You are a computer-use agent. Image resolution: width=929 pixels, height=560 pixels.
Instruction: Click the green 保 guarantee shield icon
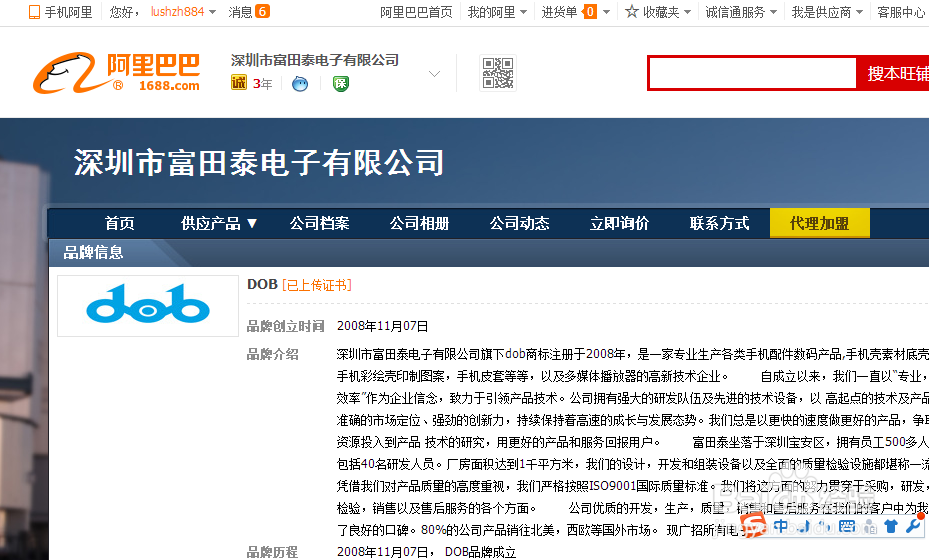(341, 84)
